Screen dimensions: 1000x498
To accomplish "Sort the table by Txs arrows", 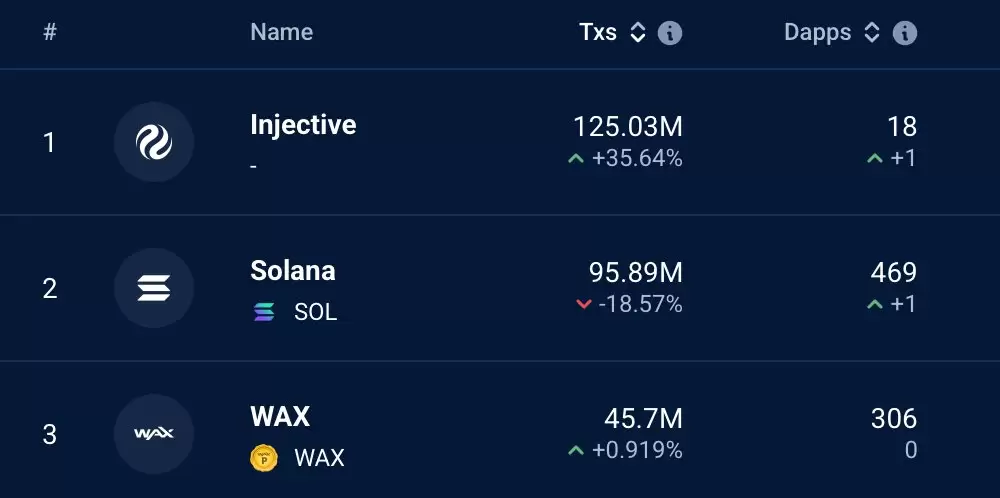I will tap(638, 33).
